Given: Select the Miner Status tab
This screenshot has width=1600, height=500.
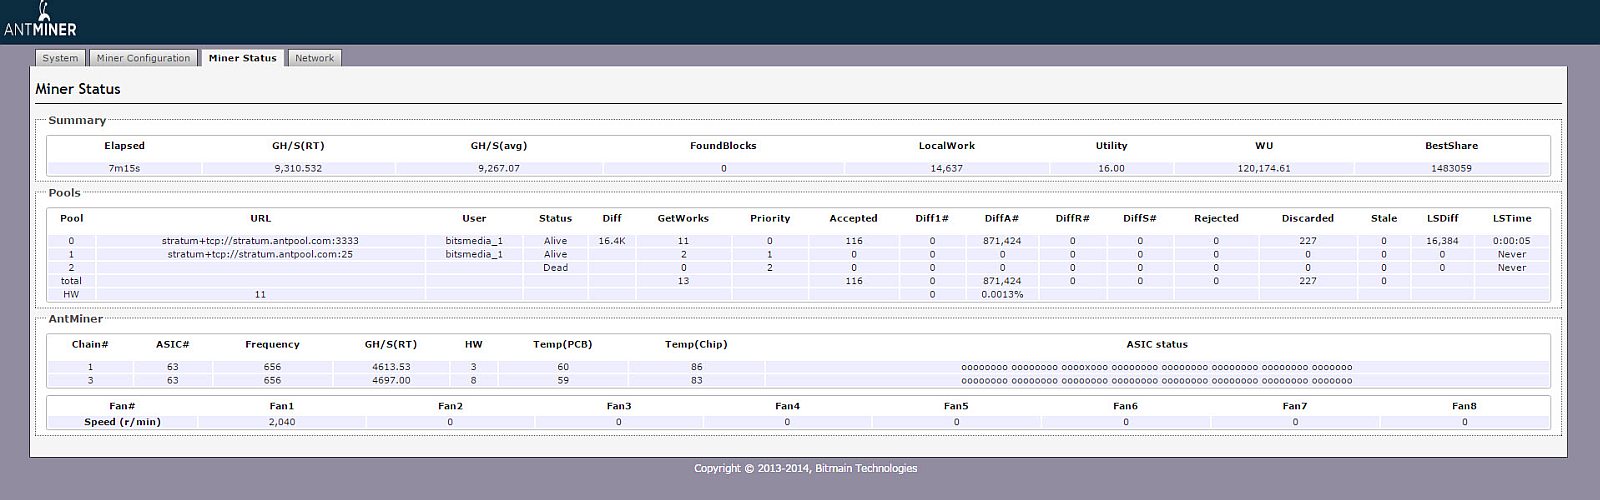Looking at the screenshot, I should click(242, 58).
